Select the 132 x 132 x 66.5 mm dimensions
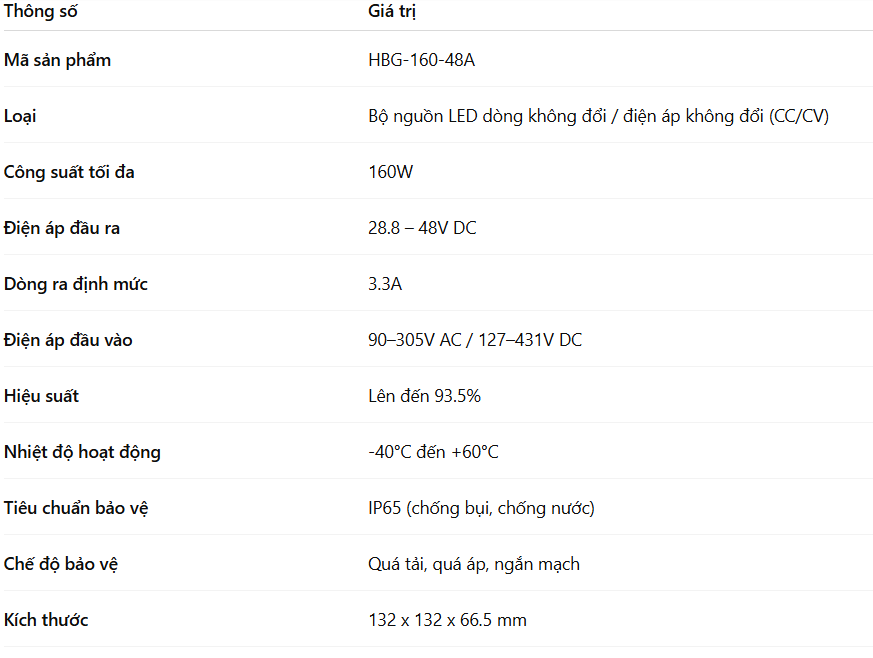 (447, 620)
